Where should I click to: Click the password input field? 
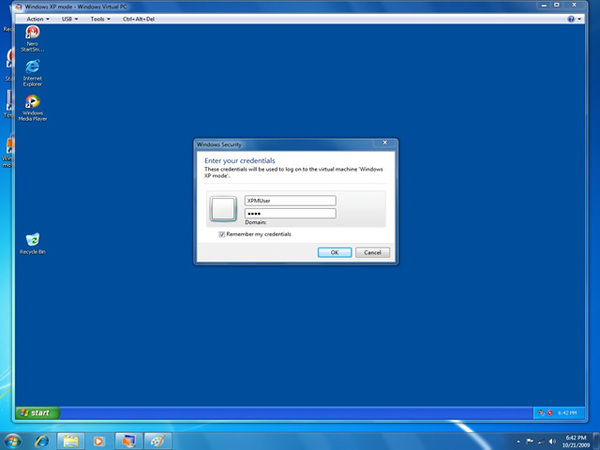pos(290,214)
